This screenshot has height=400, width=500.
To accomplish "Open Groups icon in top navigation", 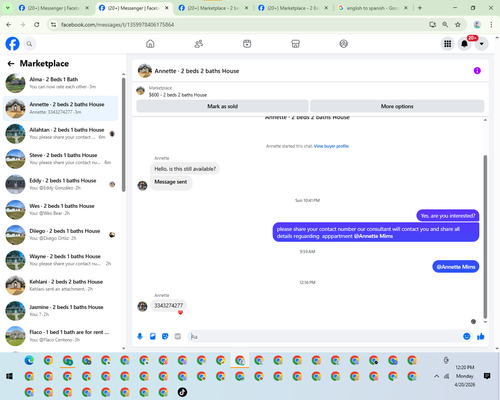I will coord(343,44).
